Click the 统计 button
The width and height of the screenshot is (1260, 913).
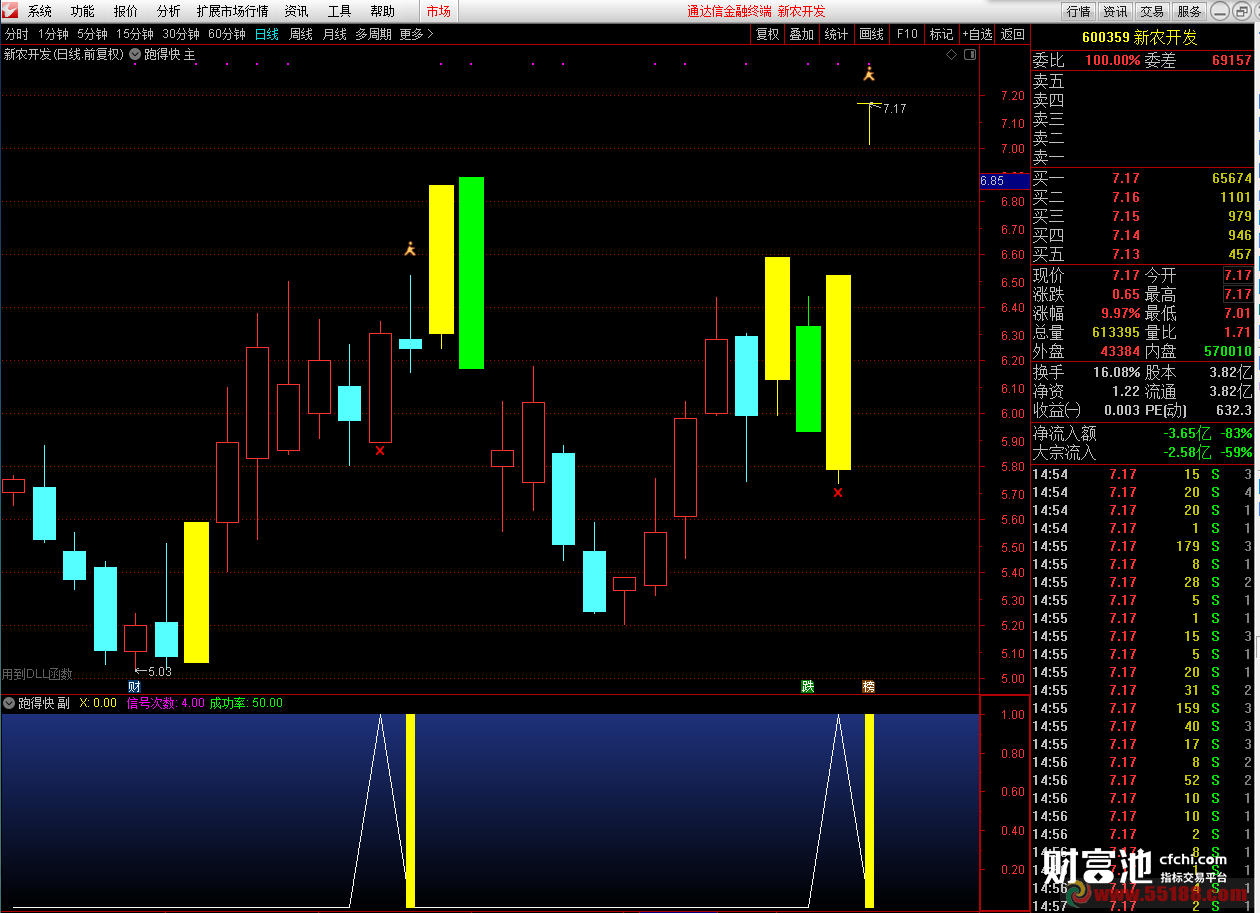[x=836, y=34]
